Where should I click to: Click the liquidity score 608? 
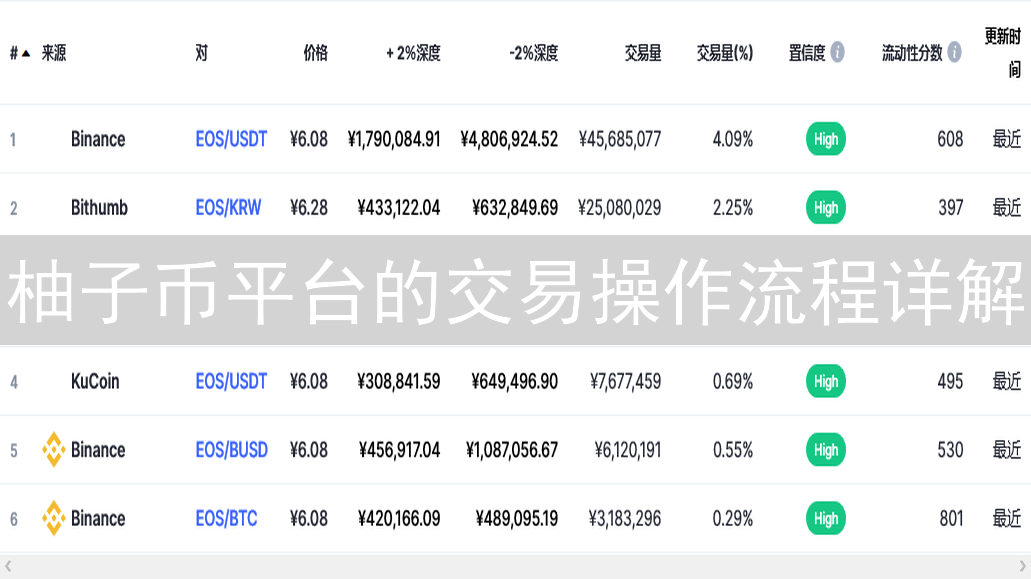pos(950,139)
